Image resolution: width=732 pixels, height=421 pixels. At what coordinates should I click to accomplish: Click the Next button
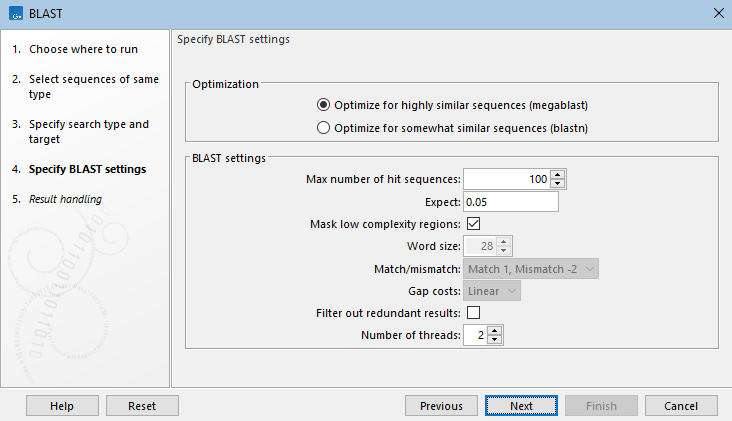tap(521, 405)
